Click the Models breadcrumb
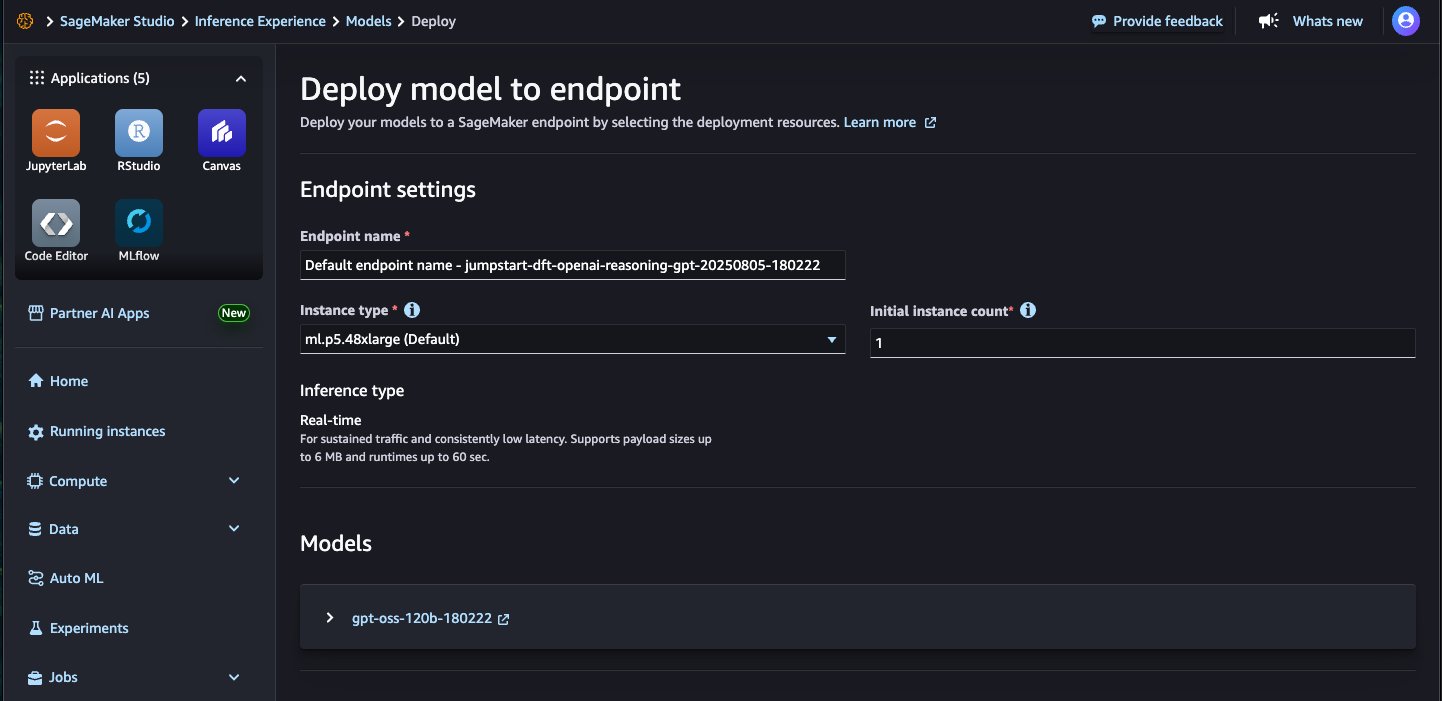The height and width of the screenshot is (701, 1442). [369, 21]
